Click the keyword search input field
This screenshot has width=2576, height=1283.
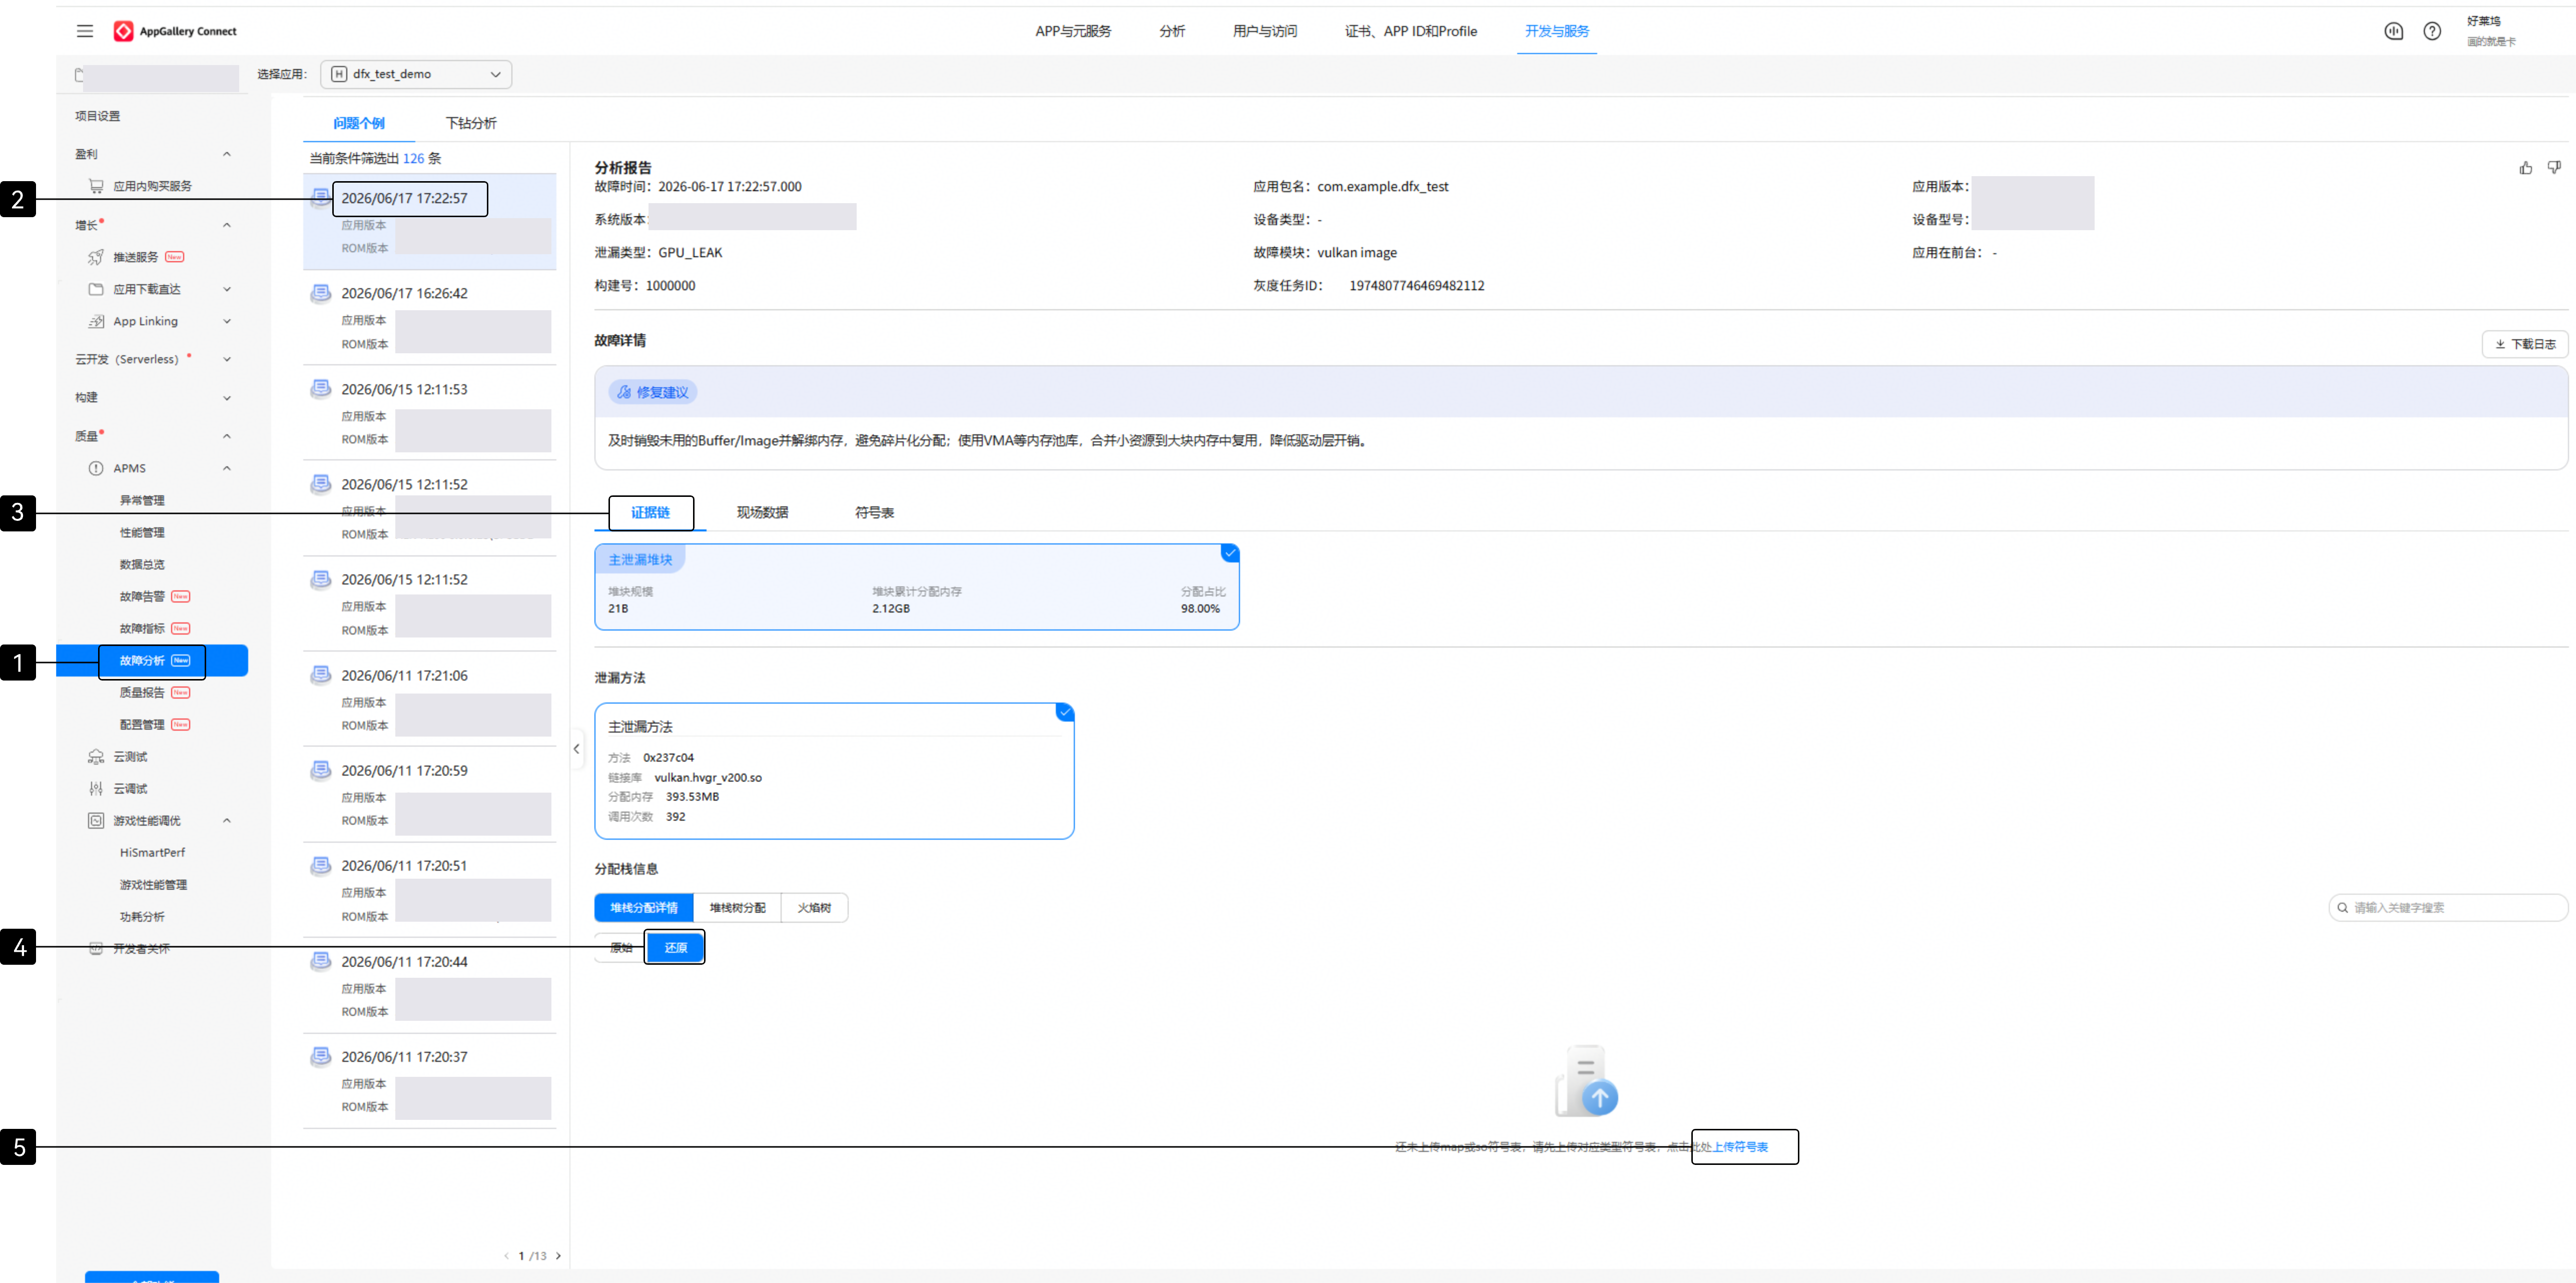[2448, 908]
